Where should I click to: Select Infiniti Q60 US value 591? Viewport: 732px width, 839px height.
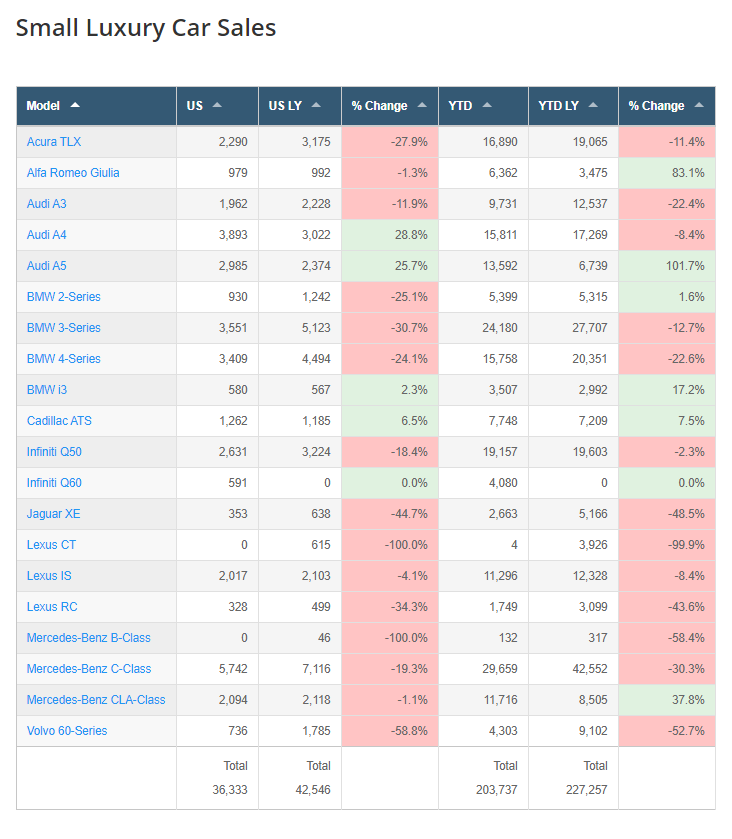[238, 483]
